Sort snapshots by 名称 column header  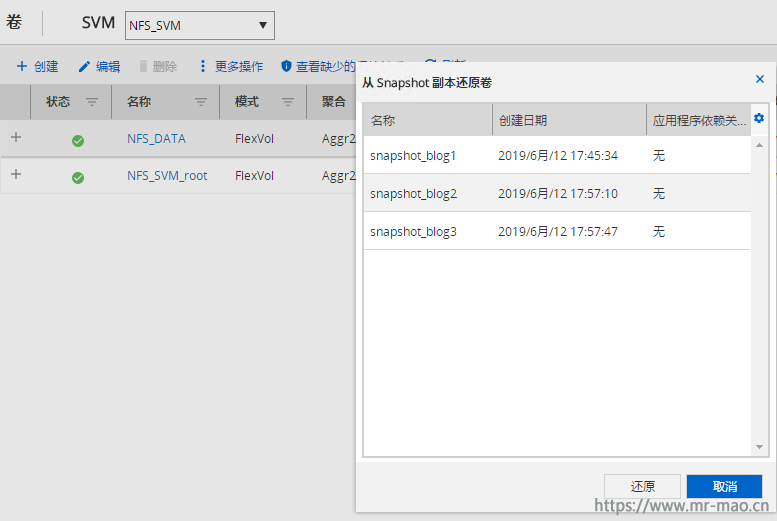[428, 120]
